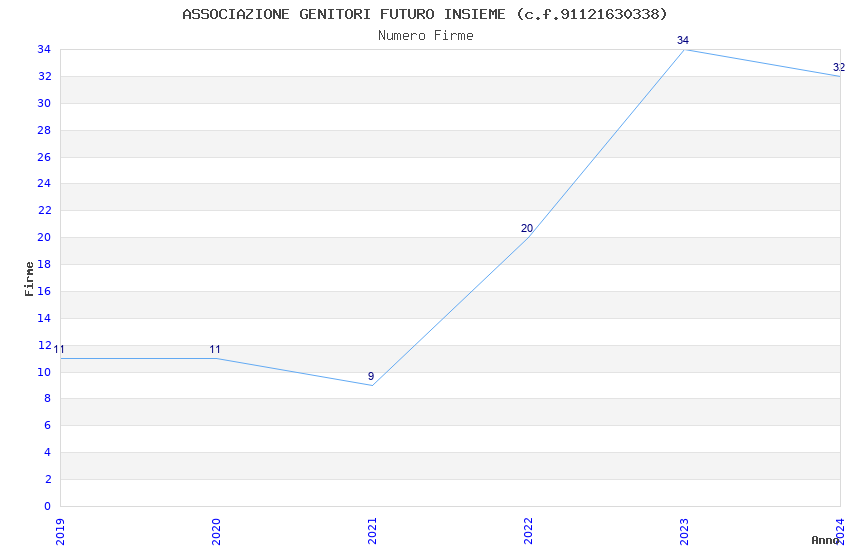850x550 pixels.
Task: Click the y-axis value 10
Action: pos(44,372)
